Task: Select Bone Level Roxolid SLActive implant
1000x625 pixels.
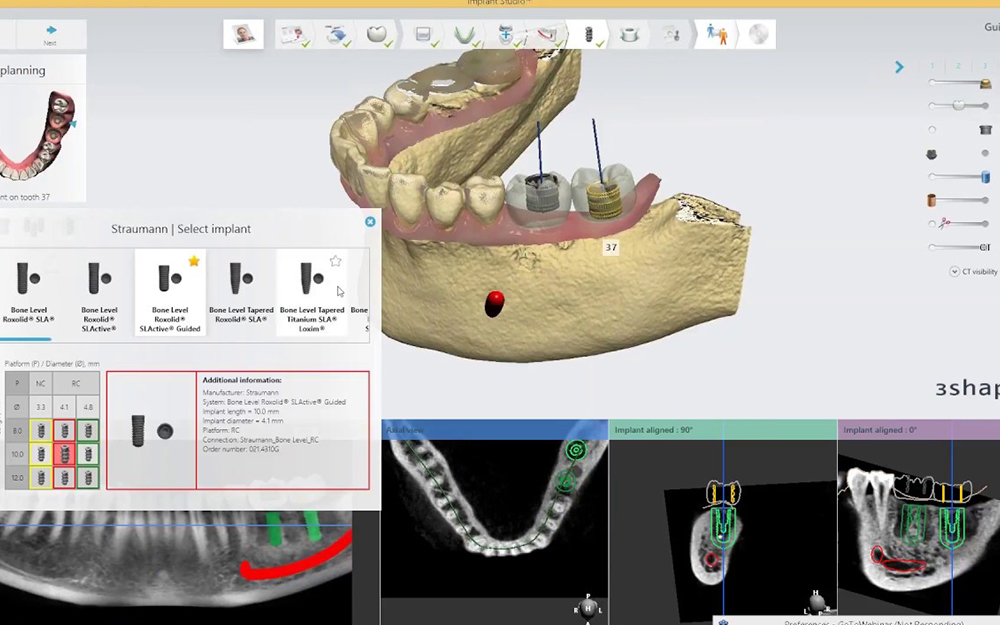Action: click(x=99, y=292)
